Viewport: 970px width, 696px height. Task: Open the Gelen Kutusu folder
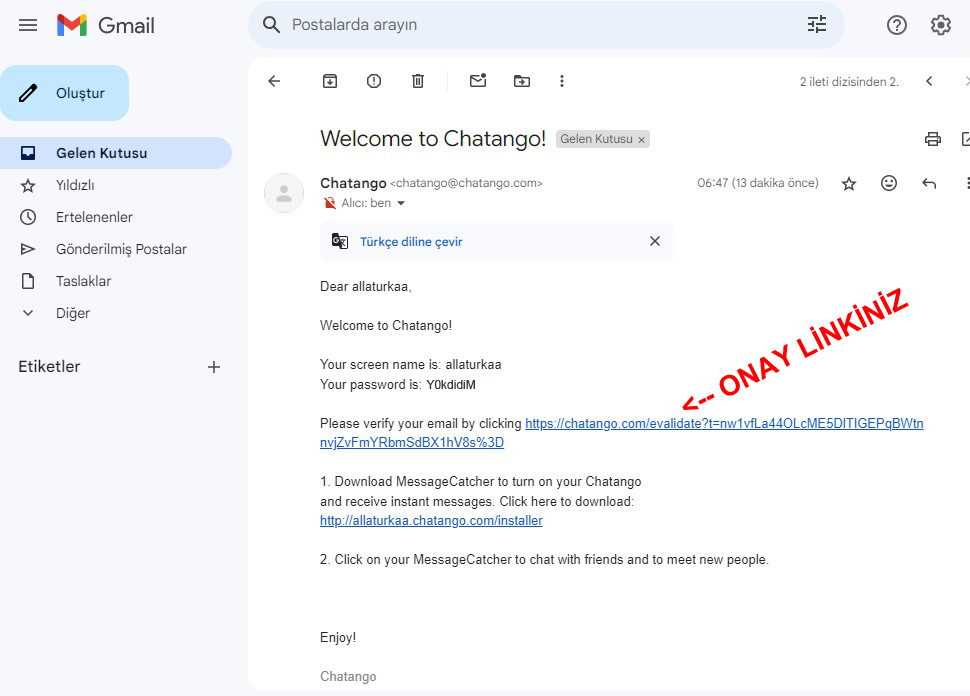(101, 153)
